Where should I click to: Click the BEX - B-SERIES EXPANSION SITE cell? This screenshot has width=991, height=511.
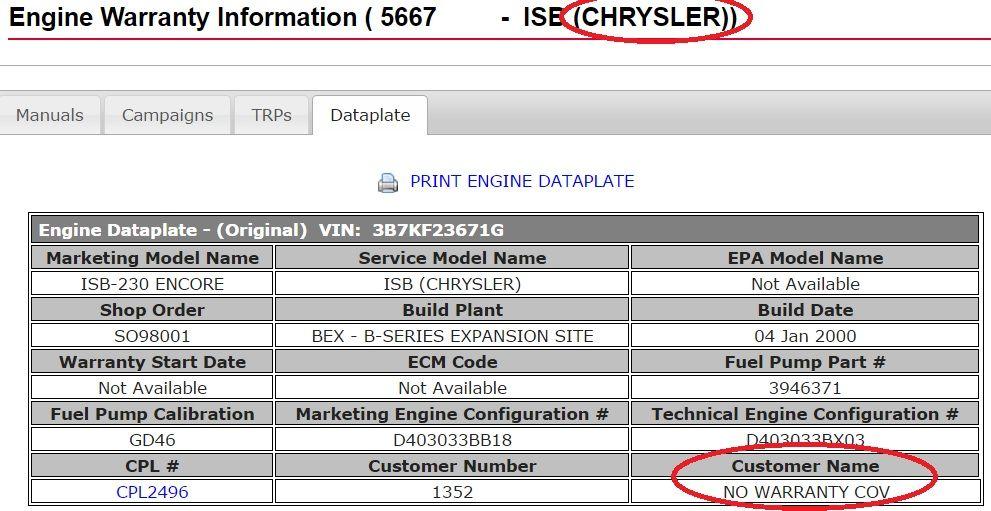452,335
